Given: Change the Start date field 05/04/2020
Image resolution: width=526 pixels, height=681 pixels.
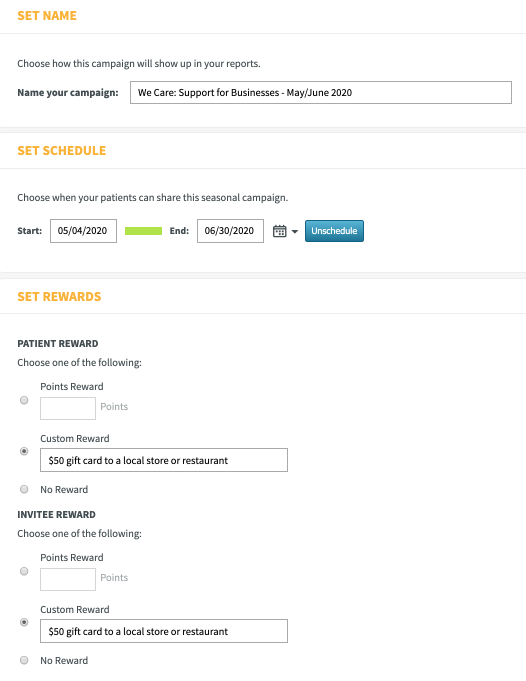Looking at the screenshot, I should (83, 231).
